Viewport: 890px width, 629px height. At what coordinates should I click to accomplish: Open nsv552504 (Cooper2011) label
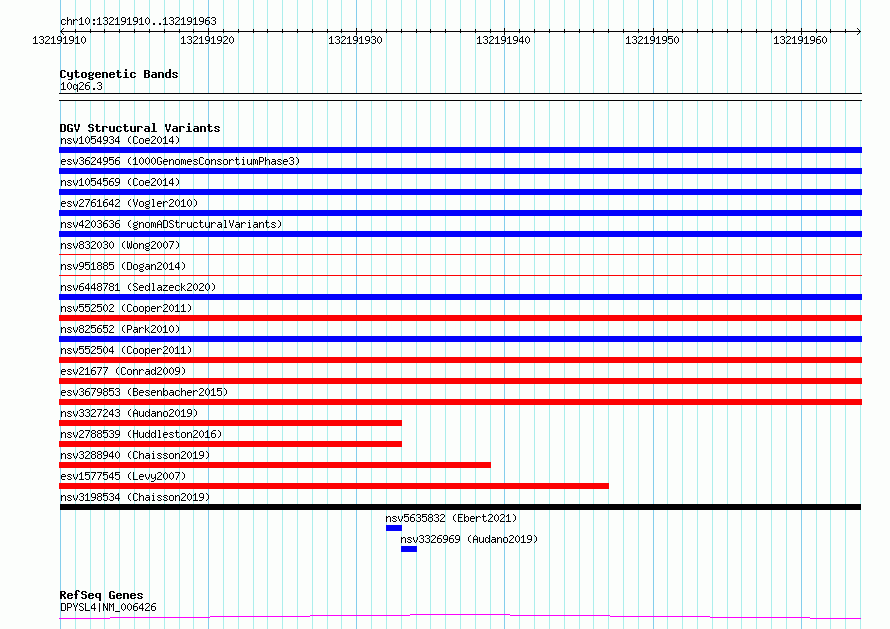(x=126, y=350)
